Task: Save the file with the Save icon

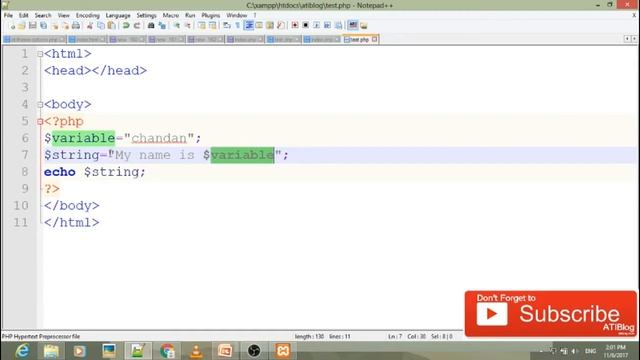Action: pyautogui.click(x=32, y=25)
